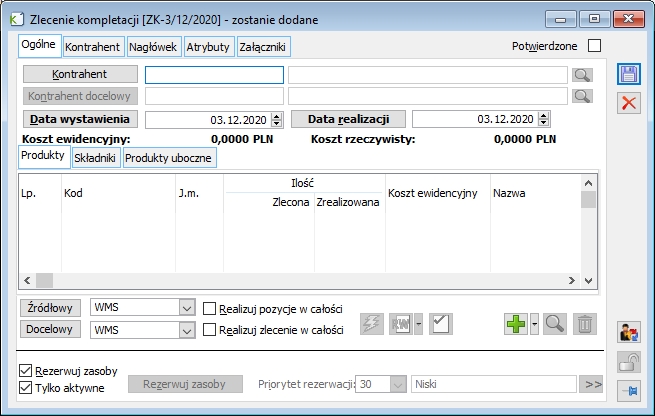Click the operator person icon above padlock
The width and height of the screenshot is (655, 416).
tap(629, 333)
